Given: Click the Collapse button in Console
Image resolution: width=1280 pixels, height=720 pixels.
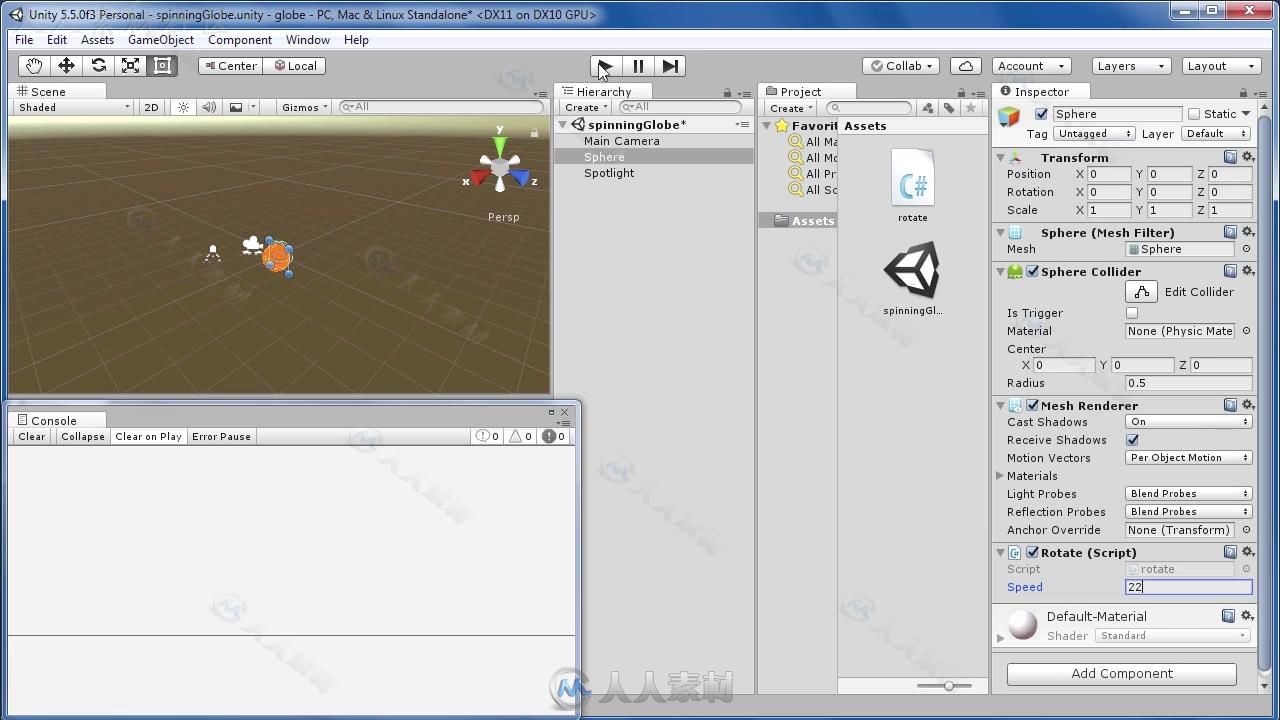Looking at the screenshot, I should (x=83, y=436).
